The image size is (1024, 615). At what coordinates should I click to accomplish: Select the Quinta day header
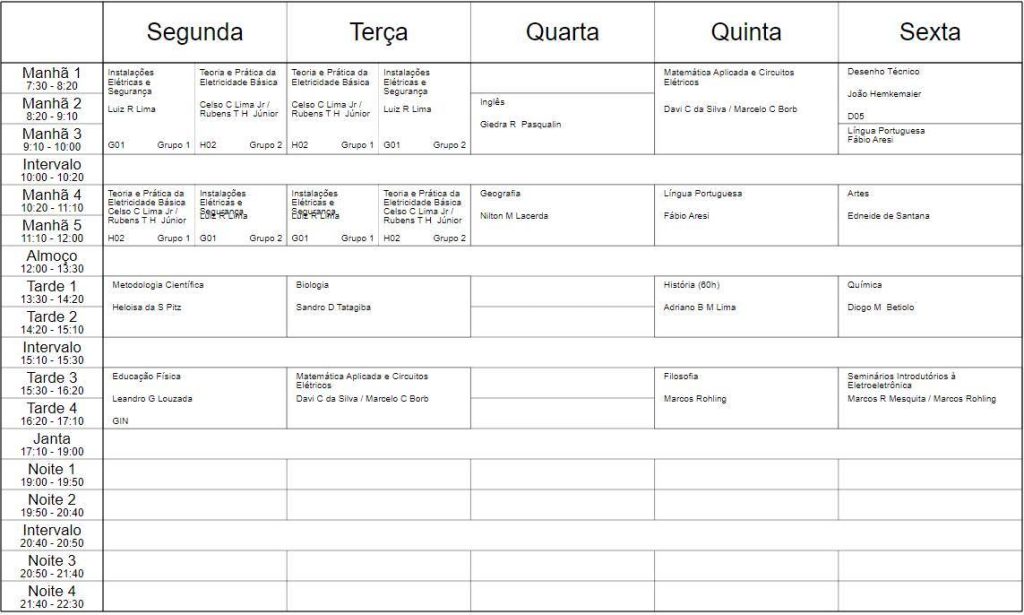[x=746, y=32]
